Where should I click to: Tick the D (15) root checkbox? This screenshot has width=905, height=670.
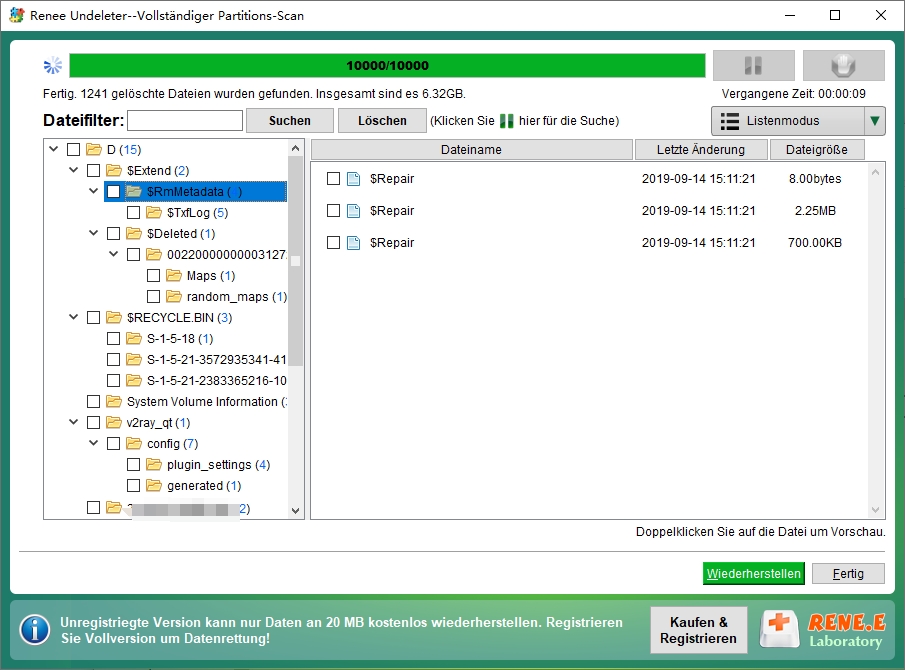click(x=73, y=149)
